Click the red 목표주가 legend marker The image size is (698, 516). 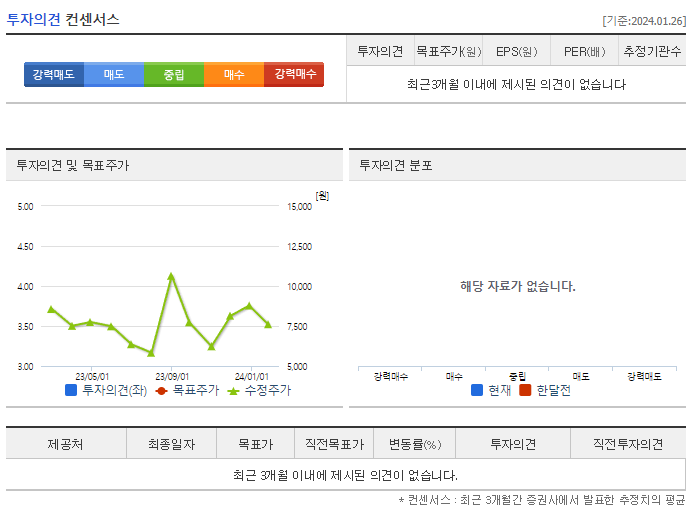click(161, 390)
